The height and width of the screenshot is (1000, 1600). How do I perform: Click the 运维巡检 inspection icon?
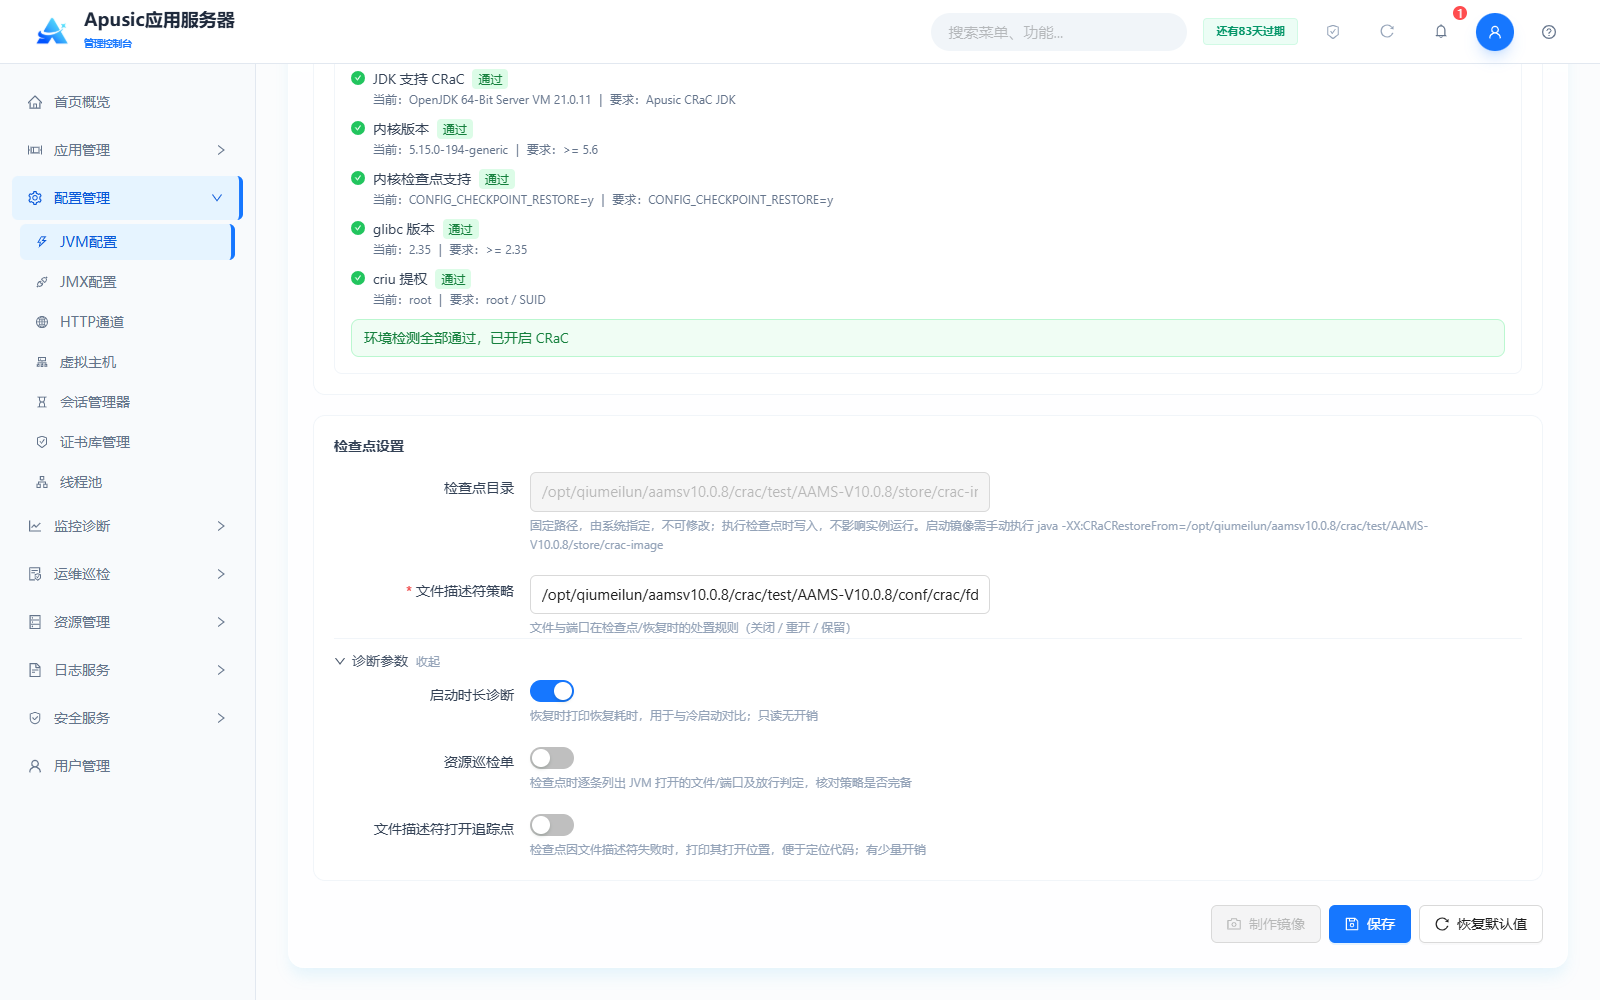pos(35,574)
